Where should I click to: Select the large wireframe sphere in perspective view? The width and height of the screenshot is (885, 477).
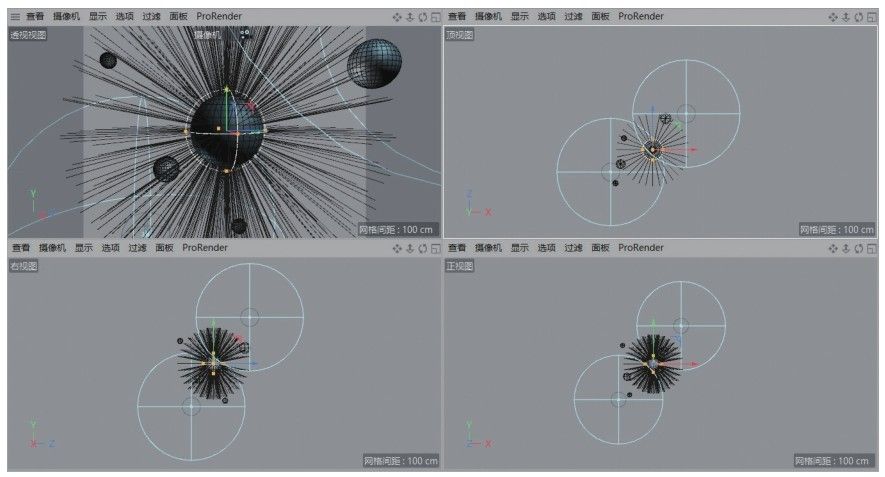point(375,63)
